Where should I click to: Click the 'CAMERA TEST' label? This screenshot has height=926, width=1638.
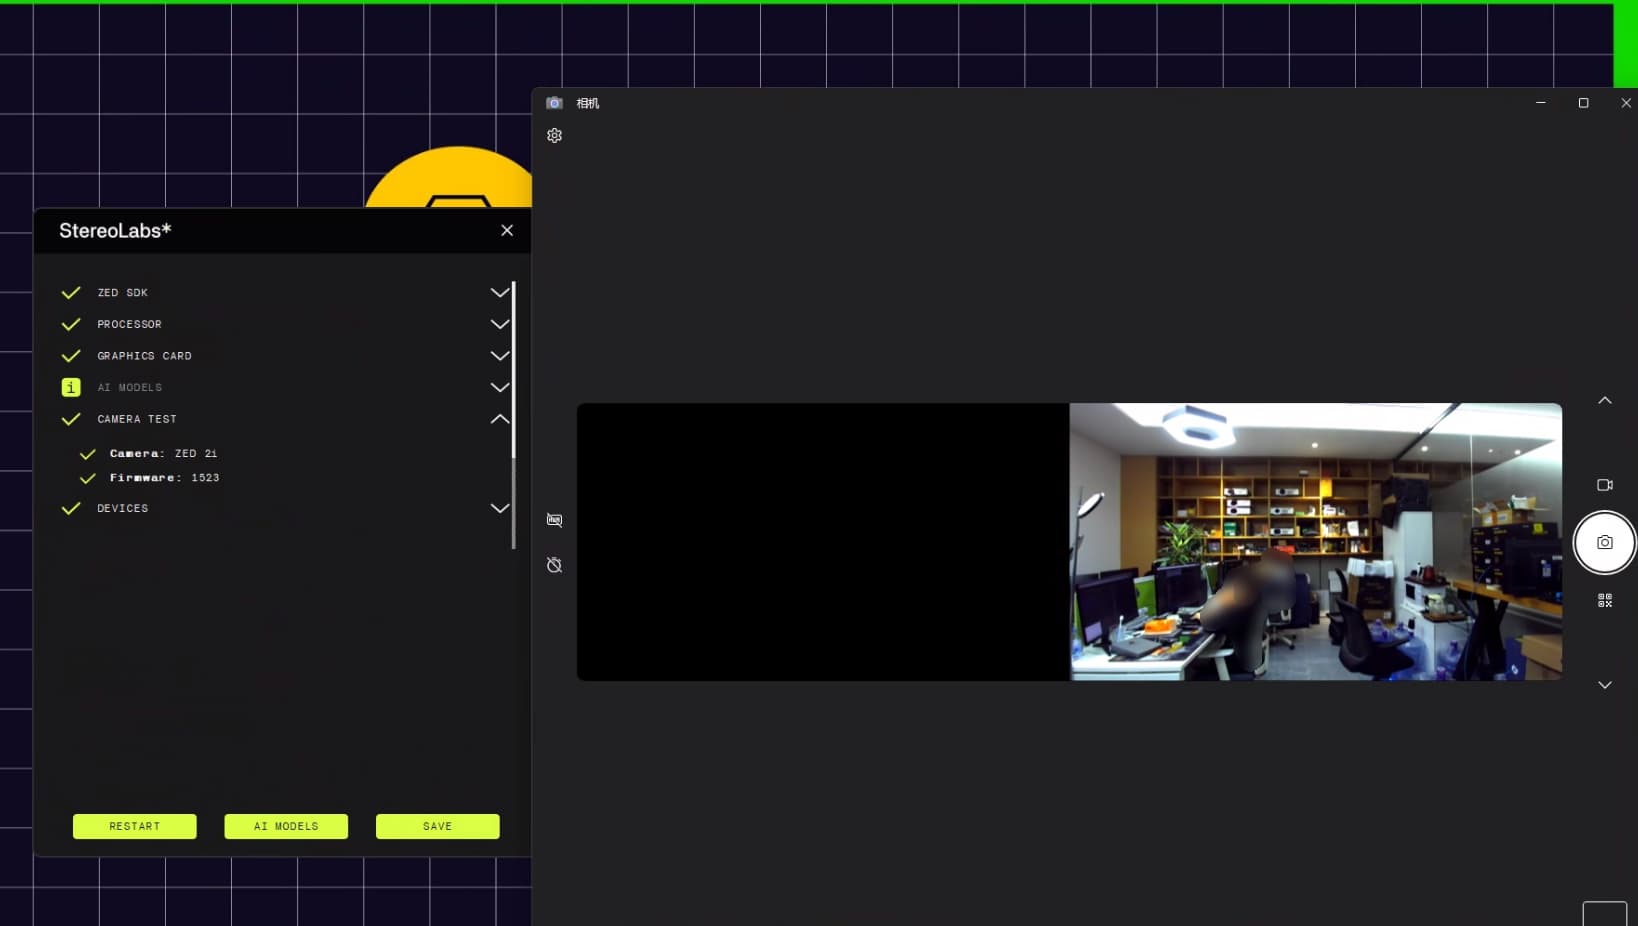[x=137, y=419]
